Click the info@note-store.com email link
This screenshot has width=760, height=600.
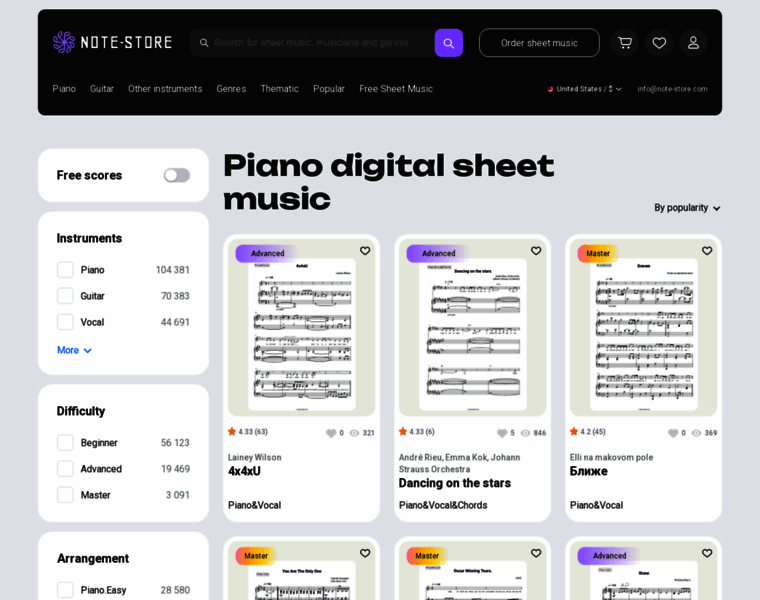coord(672,89)
